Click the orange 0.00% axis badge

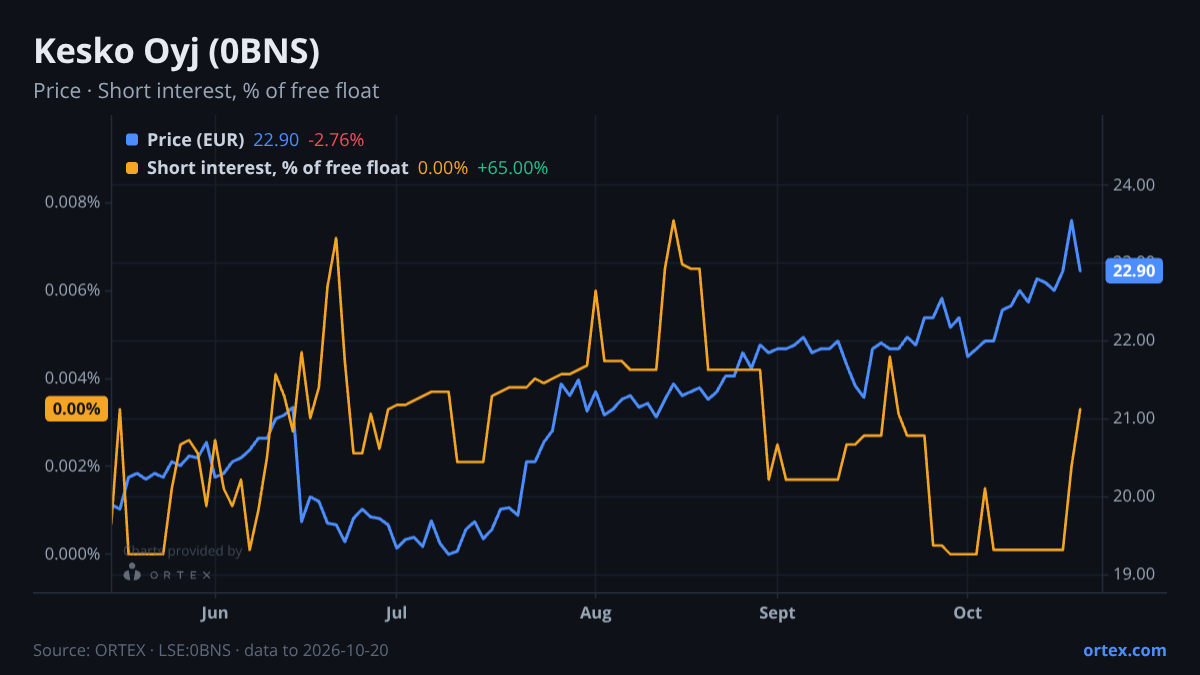tap(77, 409)
